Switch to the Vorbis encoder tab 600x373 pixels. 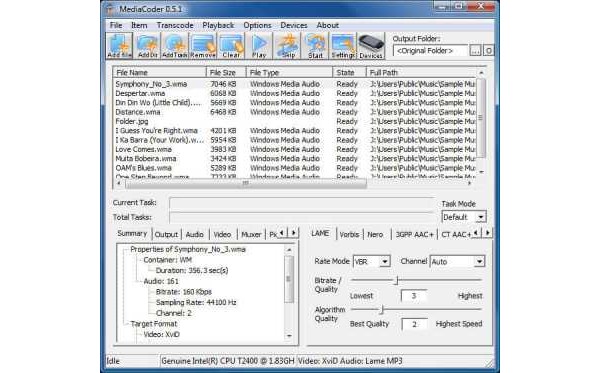349,234
